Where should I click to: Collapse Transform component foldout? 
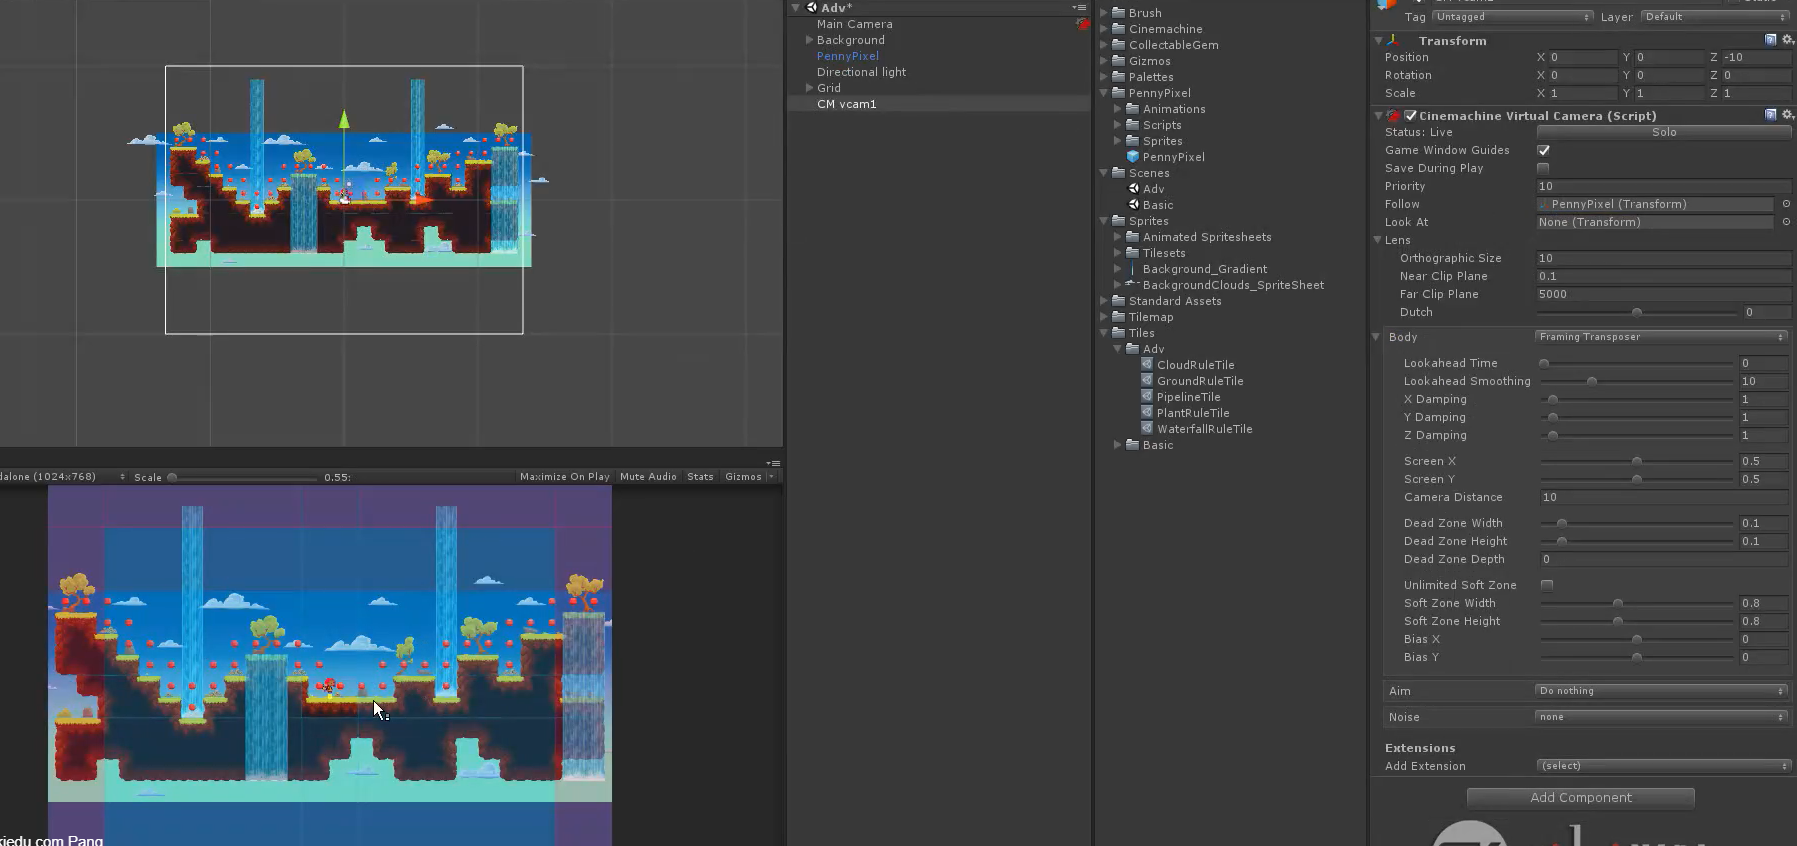pyautogui.click(x=1379, y=41)
